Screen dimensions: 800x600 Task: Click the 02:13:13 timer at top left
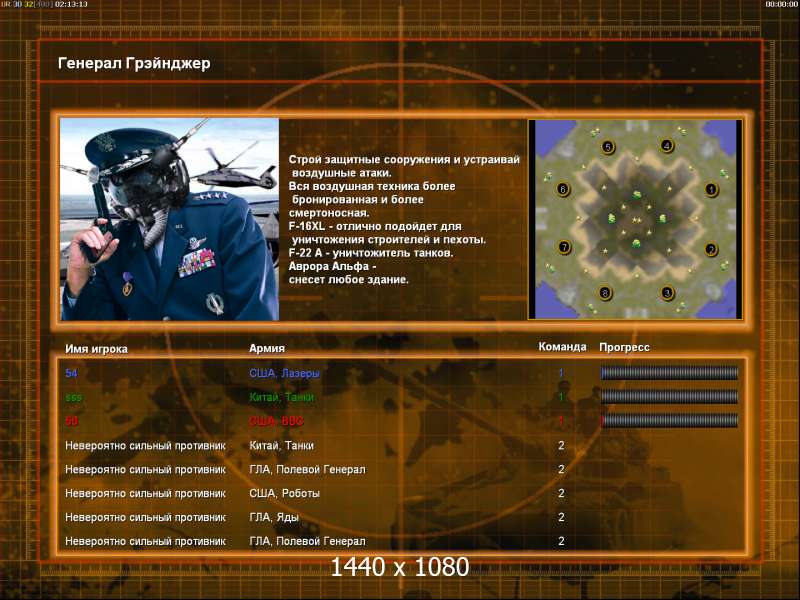click(x=71, y=4)
